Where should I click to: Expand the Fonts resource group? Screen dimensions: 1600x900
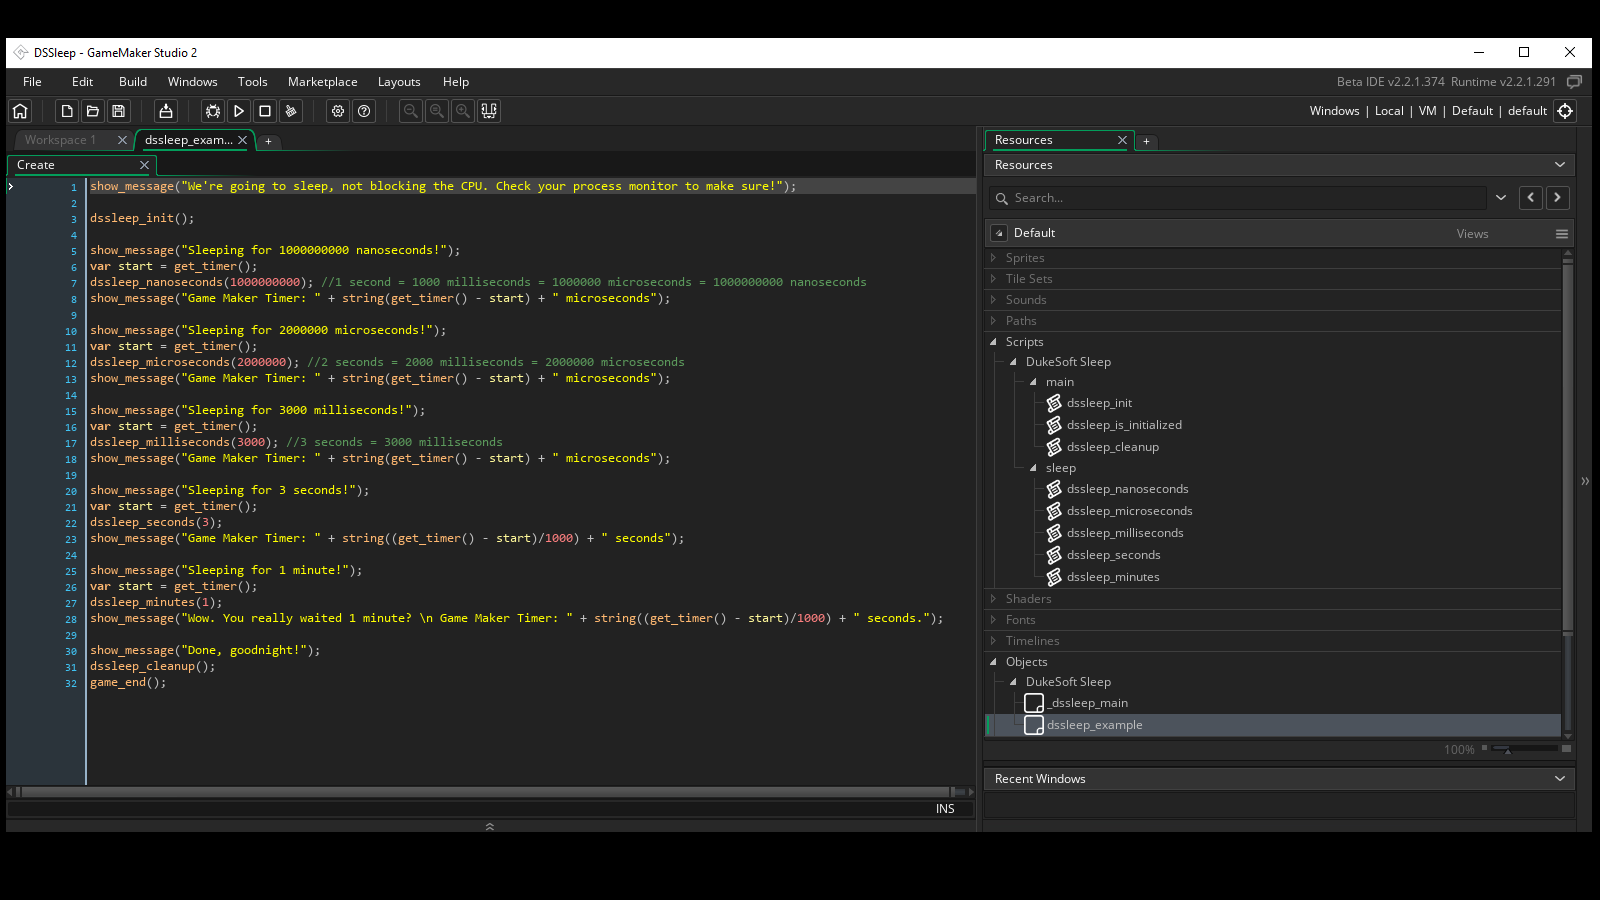(993, 620)
